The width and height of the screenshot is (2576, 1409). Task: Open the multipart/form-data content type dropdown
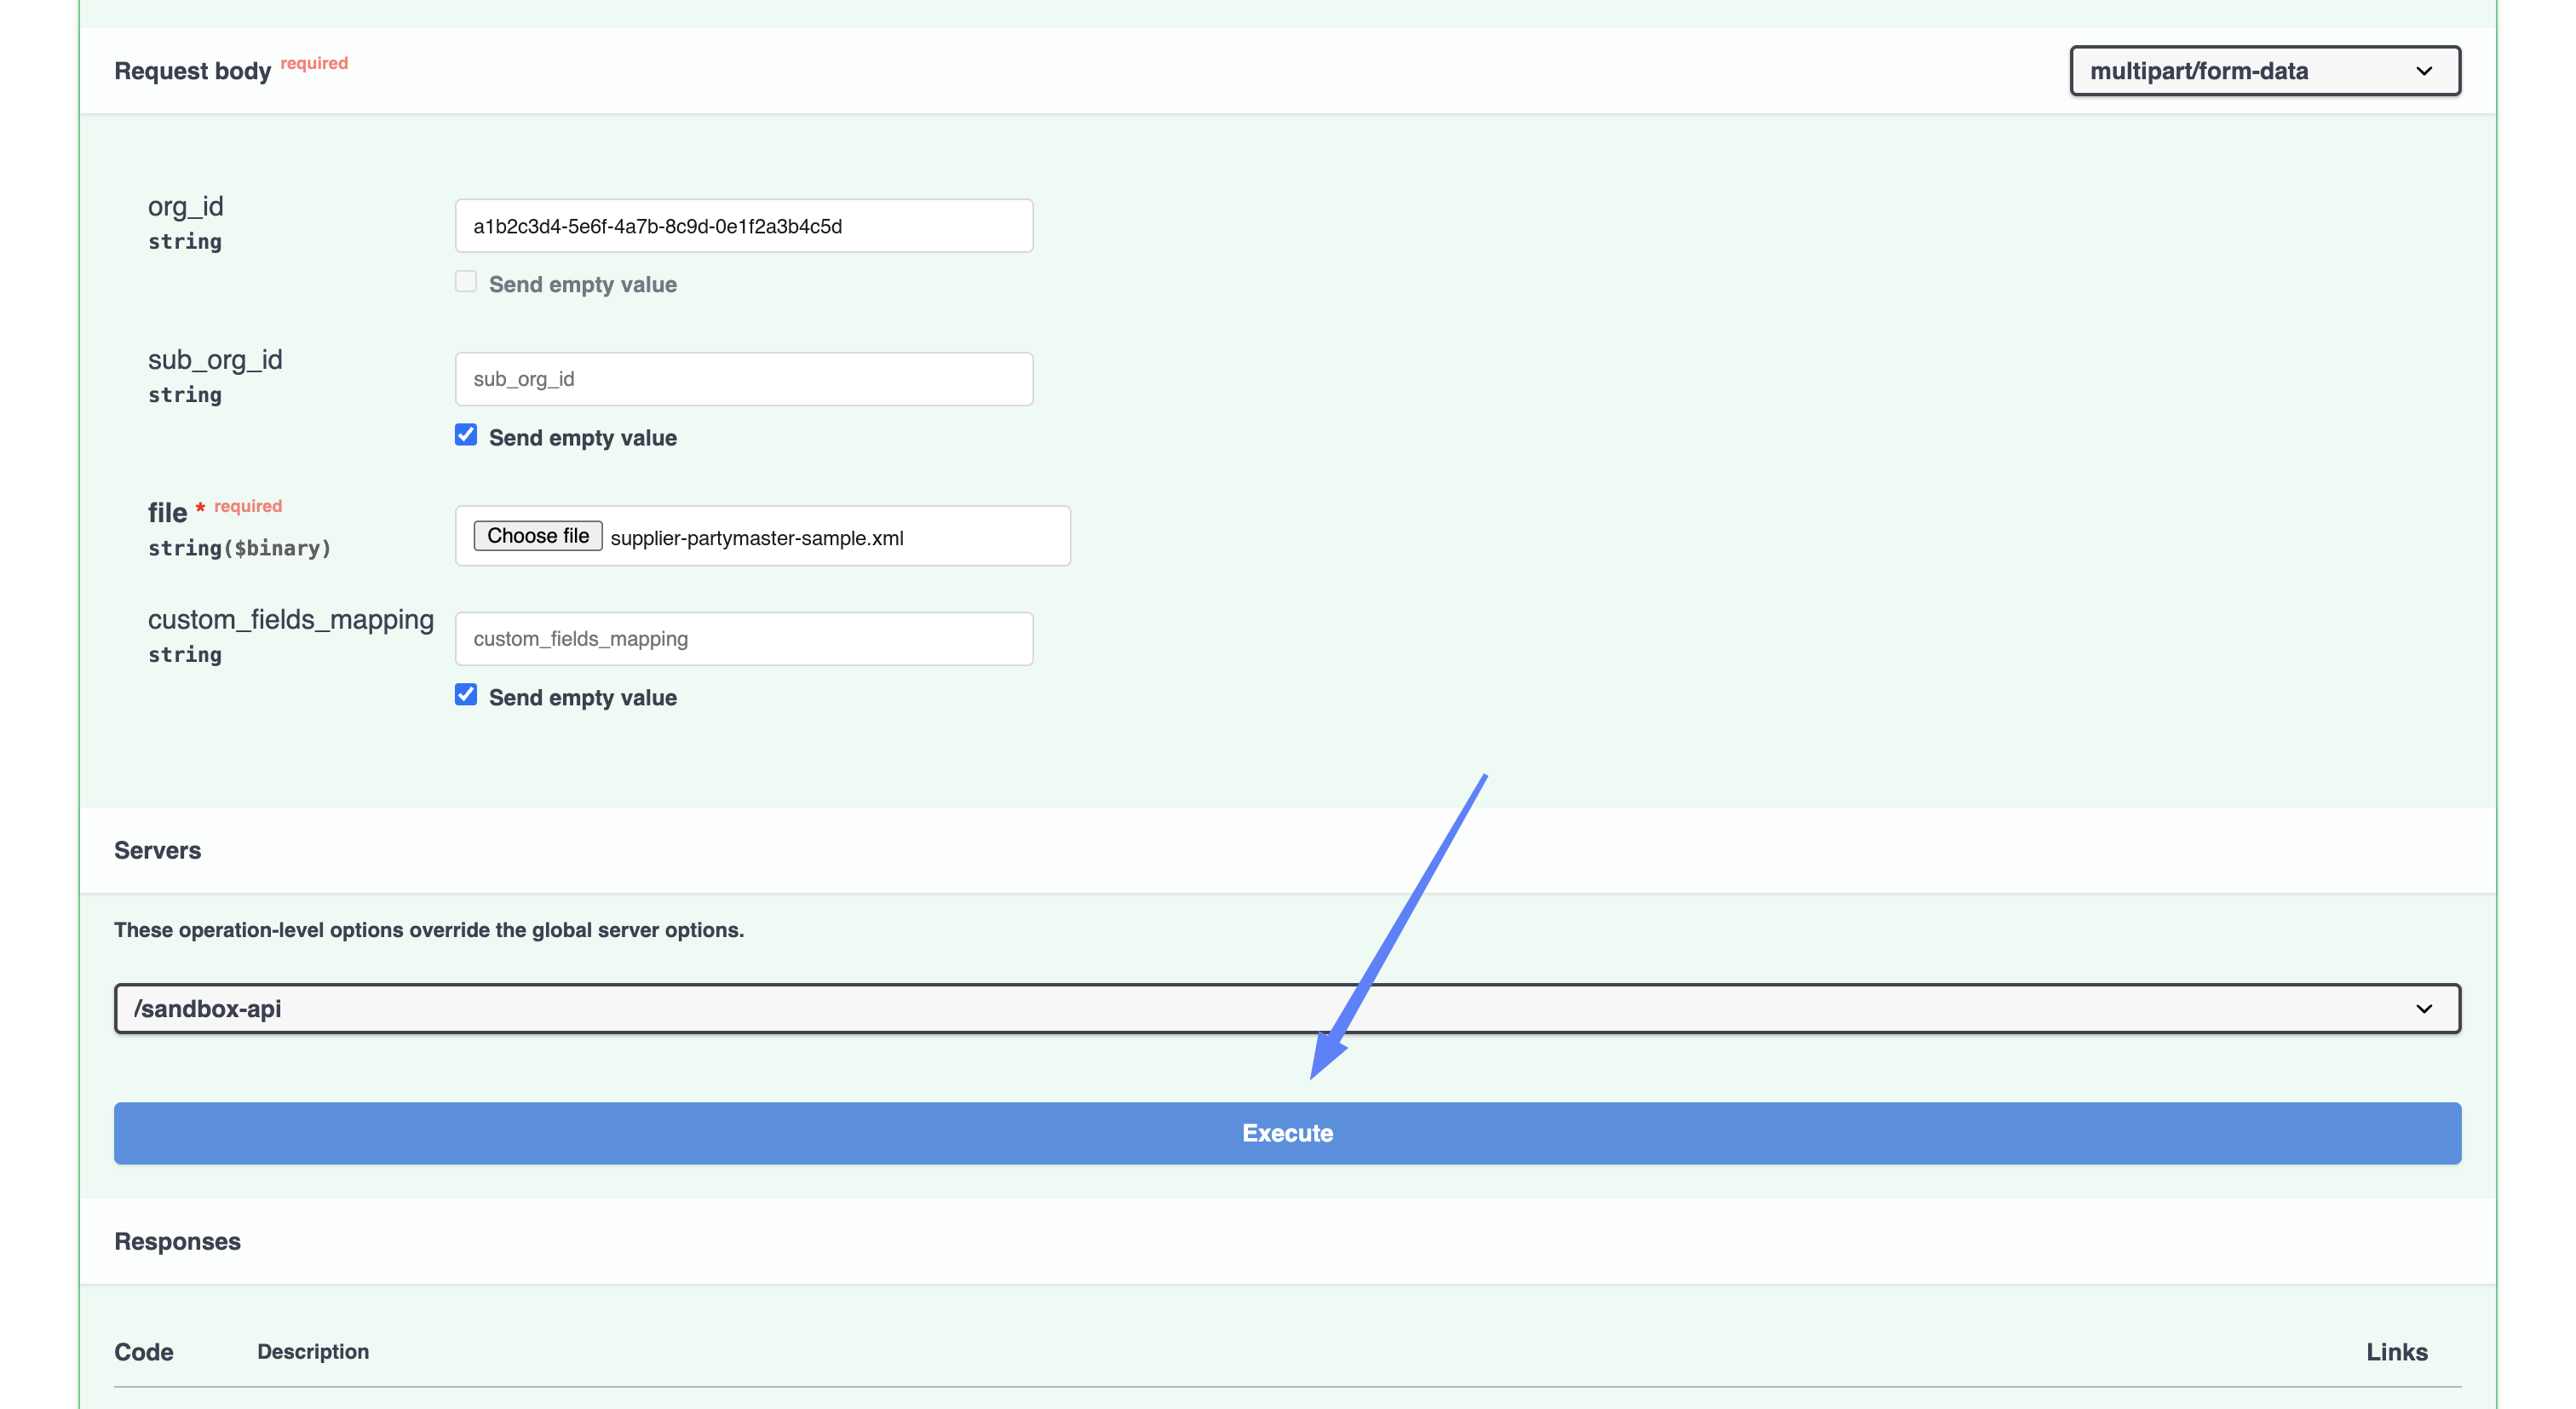pos(2265,71)
